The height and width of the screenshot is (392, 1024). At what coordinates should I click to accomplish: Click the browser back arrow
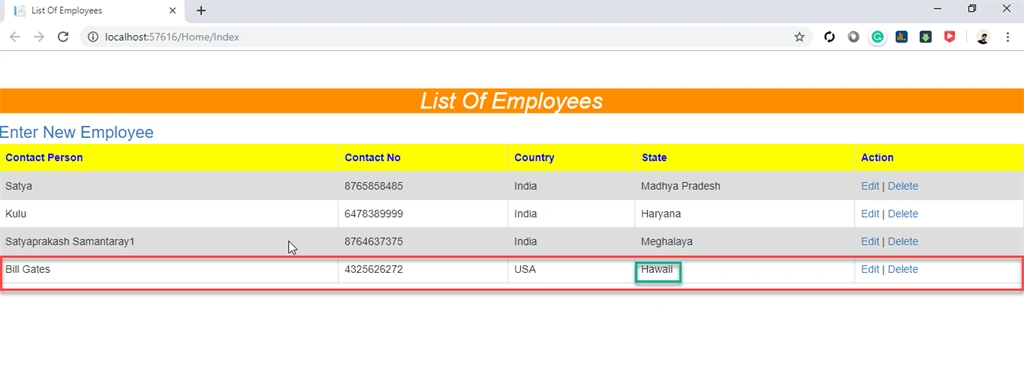[x=14, y=37]
